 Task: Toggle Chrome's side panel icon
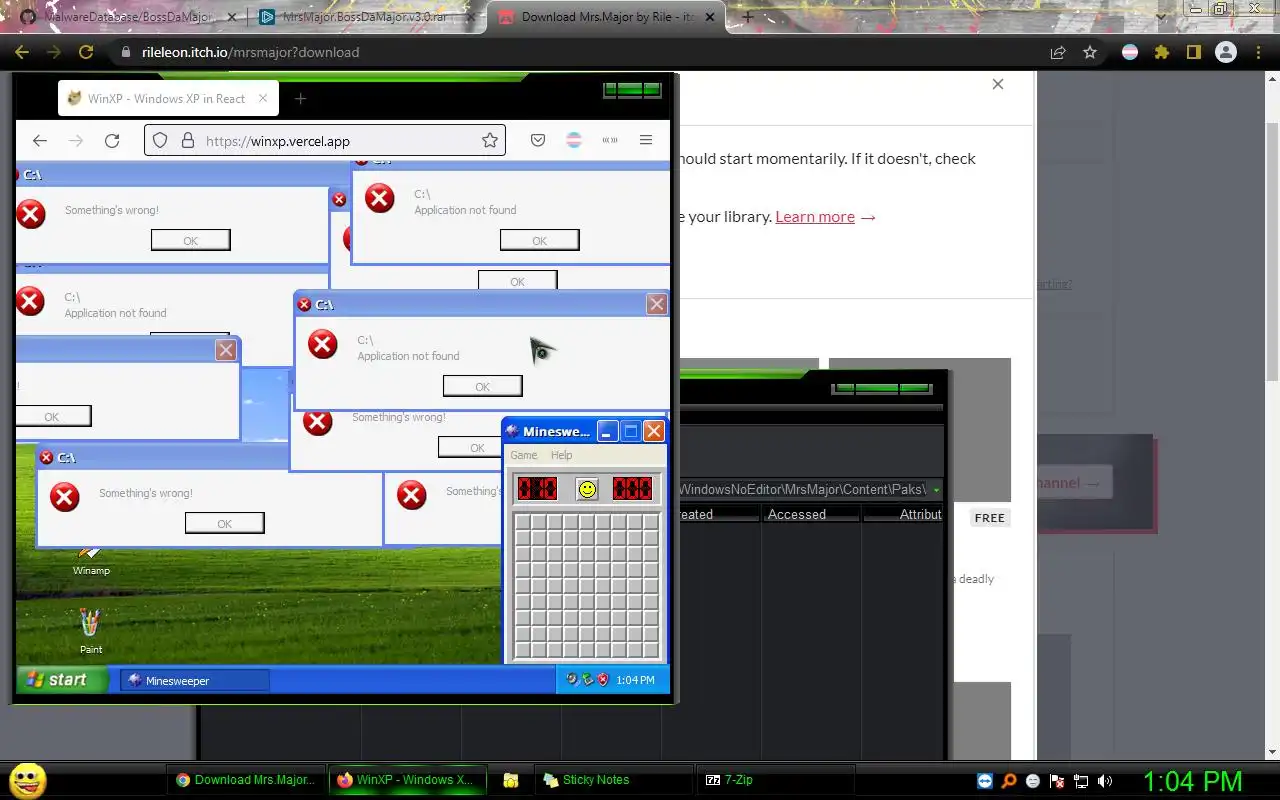pyautogui.click(x=1193, y=52)
